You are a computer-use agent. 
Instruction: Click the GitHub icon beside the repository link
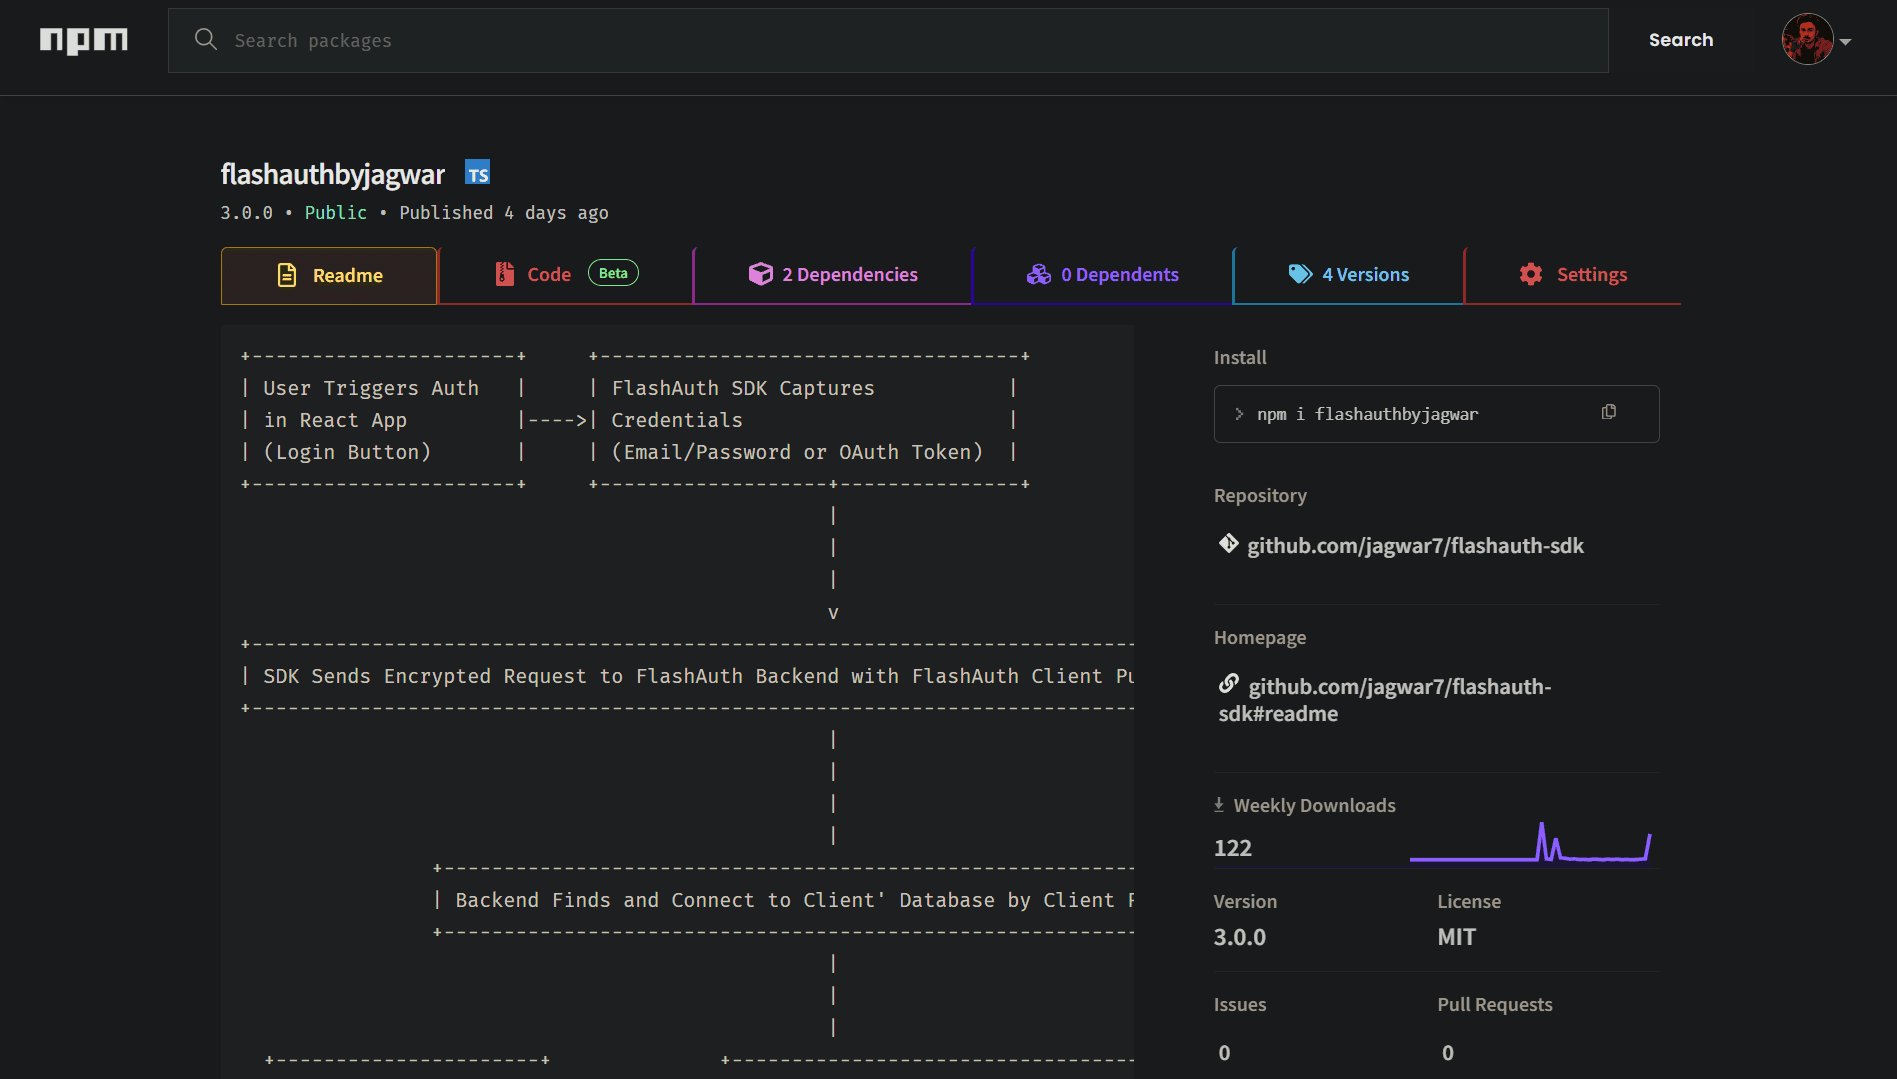click(x=1227, y=544)
